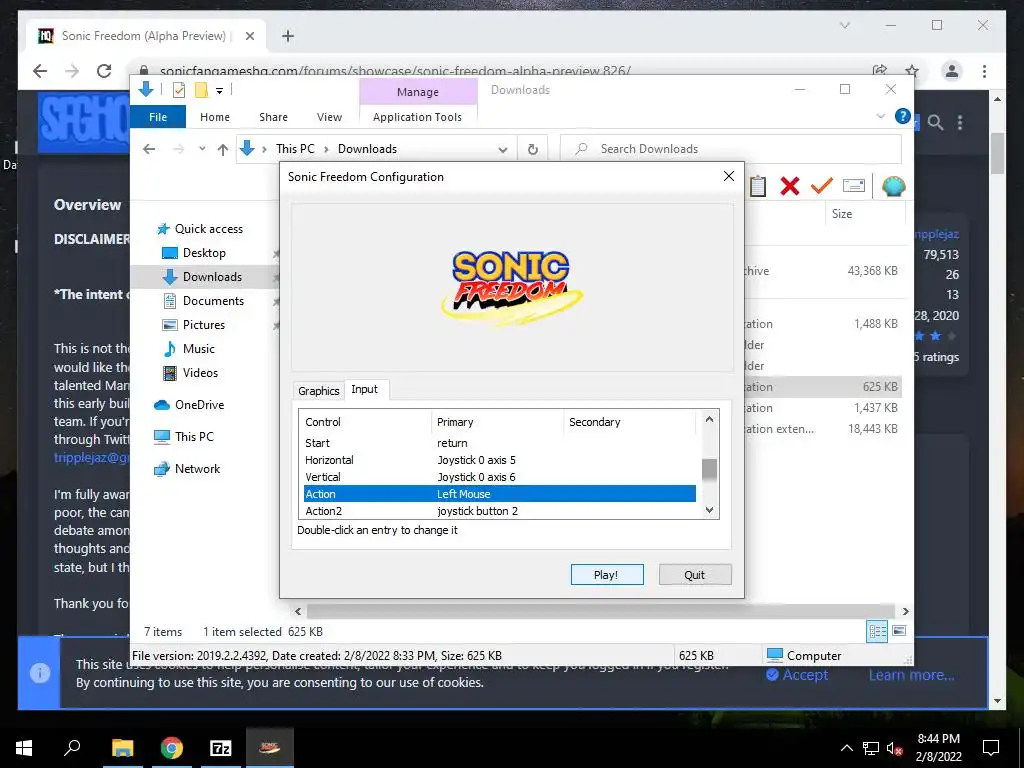Open View ribbon tab
1024x768 pixels.
[x=329, y=117]
